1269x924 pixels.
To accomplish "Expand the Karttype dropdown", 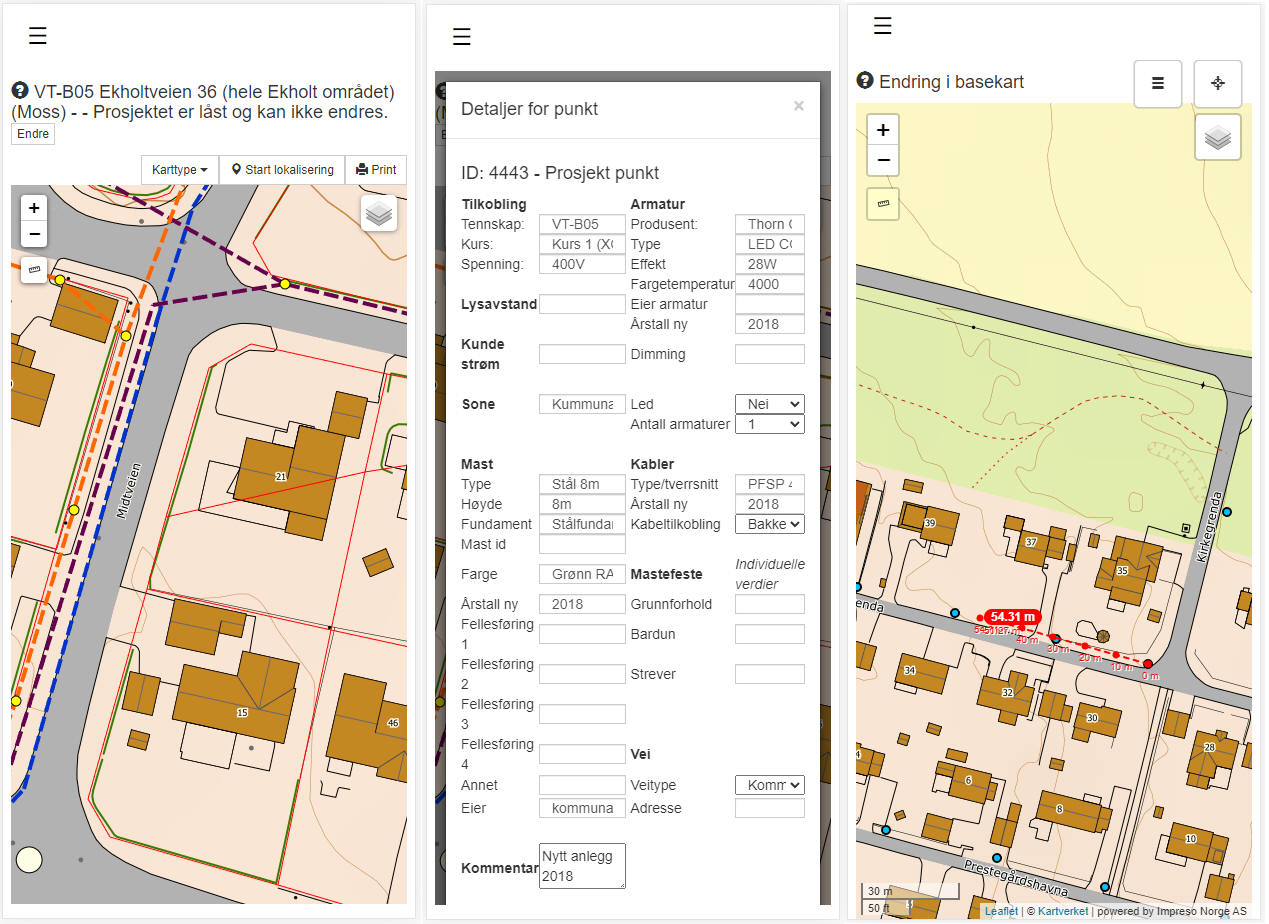I will (x=180, y=170).
